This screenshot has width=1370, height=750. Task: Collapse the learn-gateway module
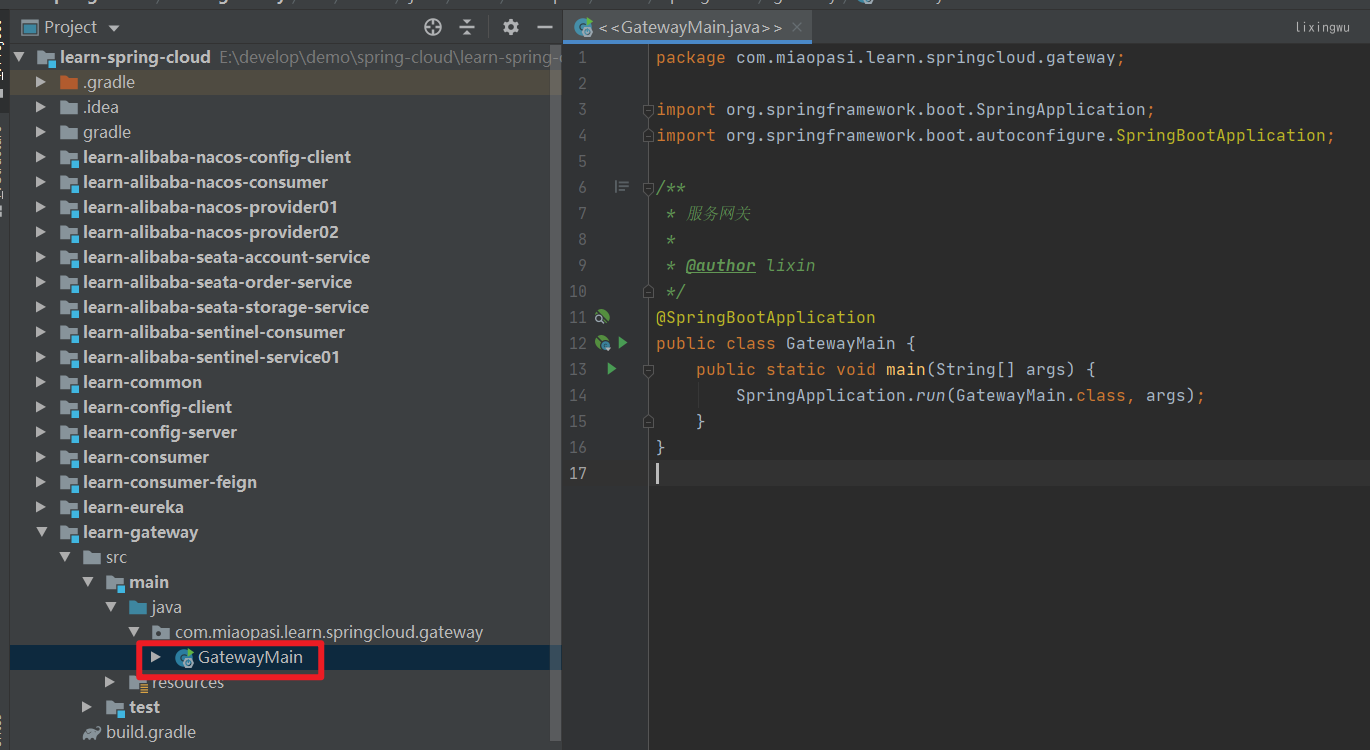pos(41,532)
